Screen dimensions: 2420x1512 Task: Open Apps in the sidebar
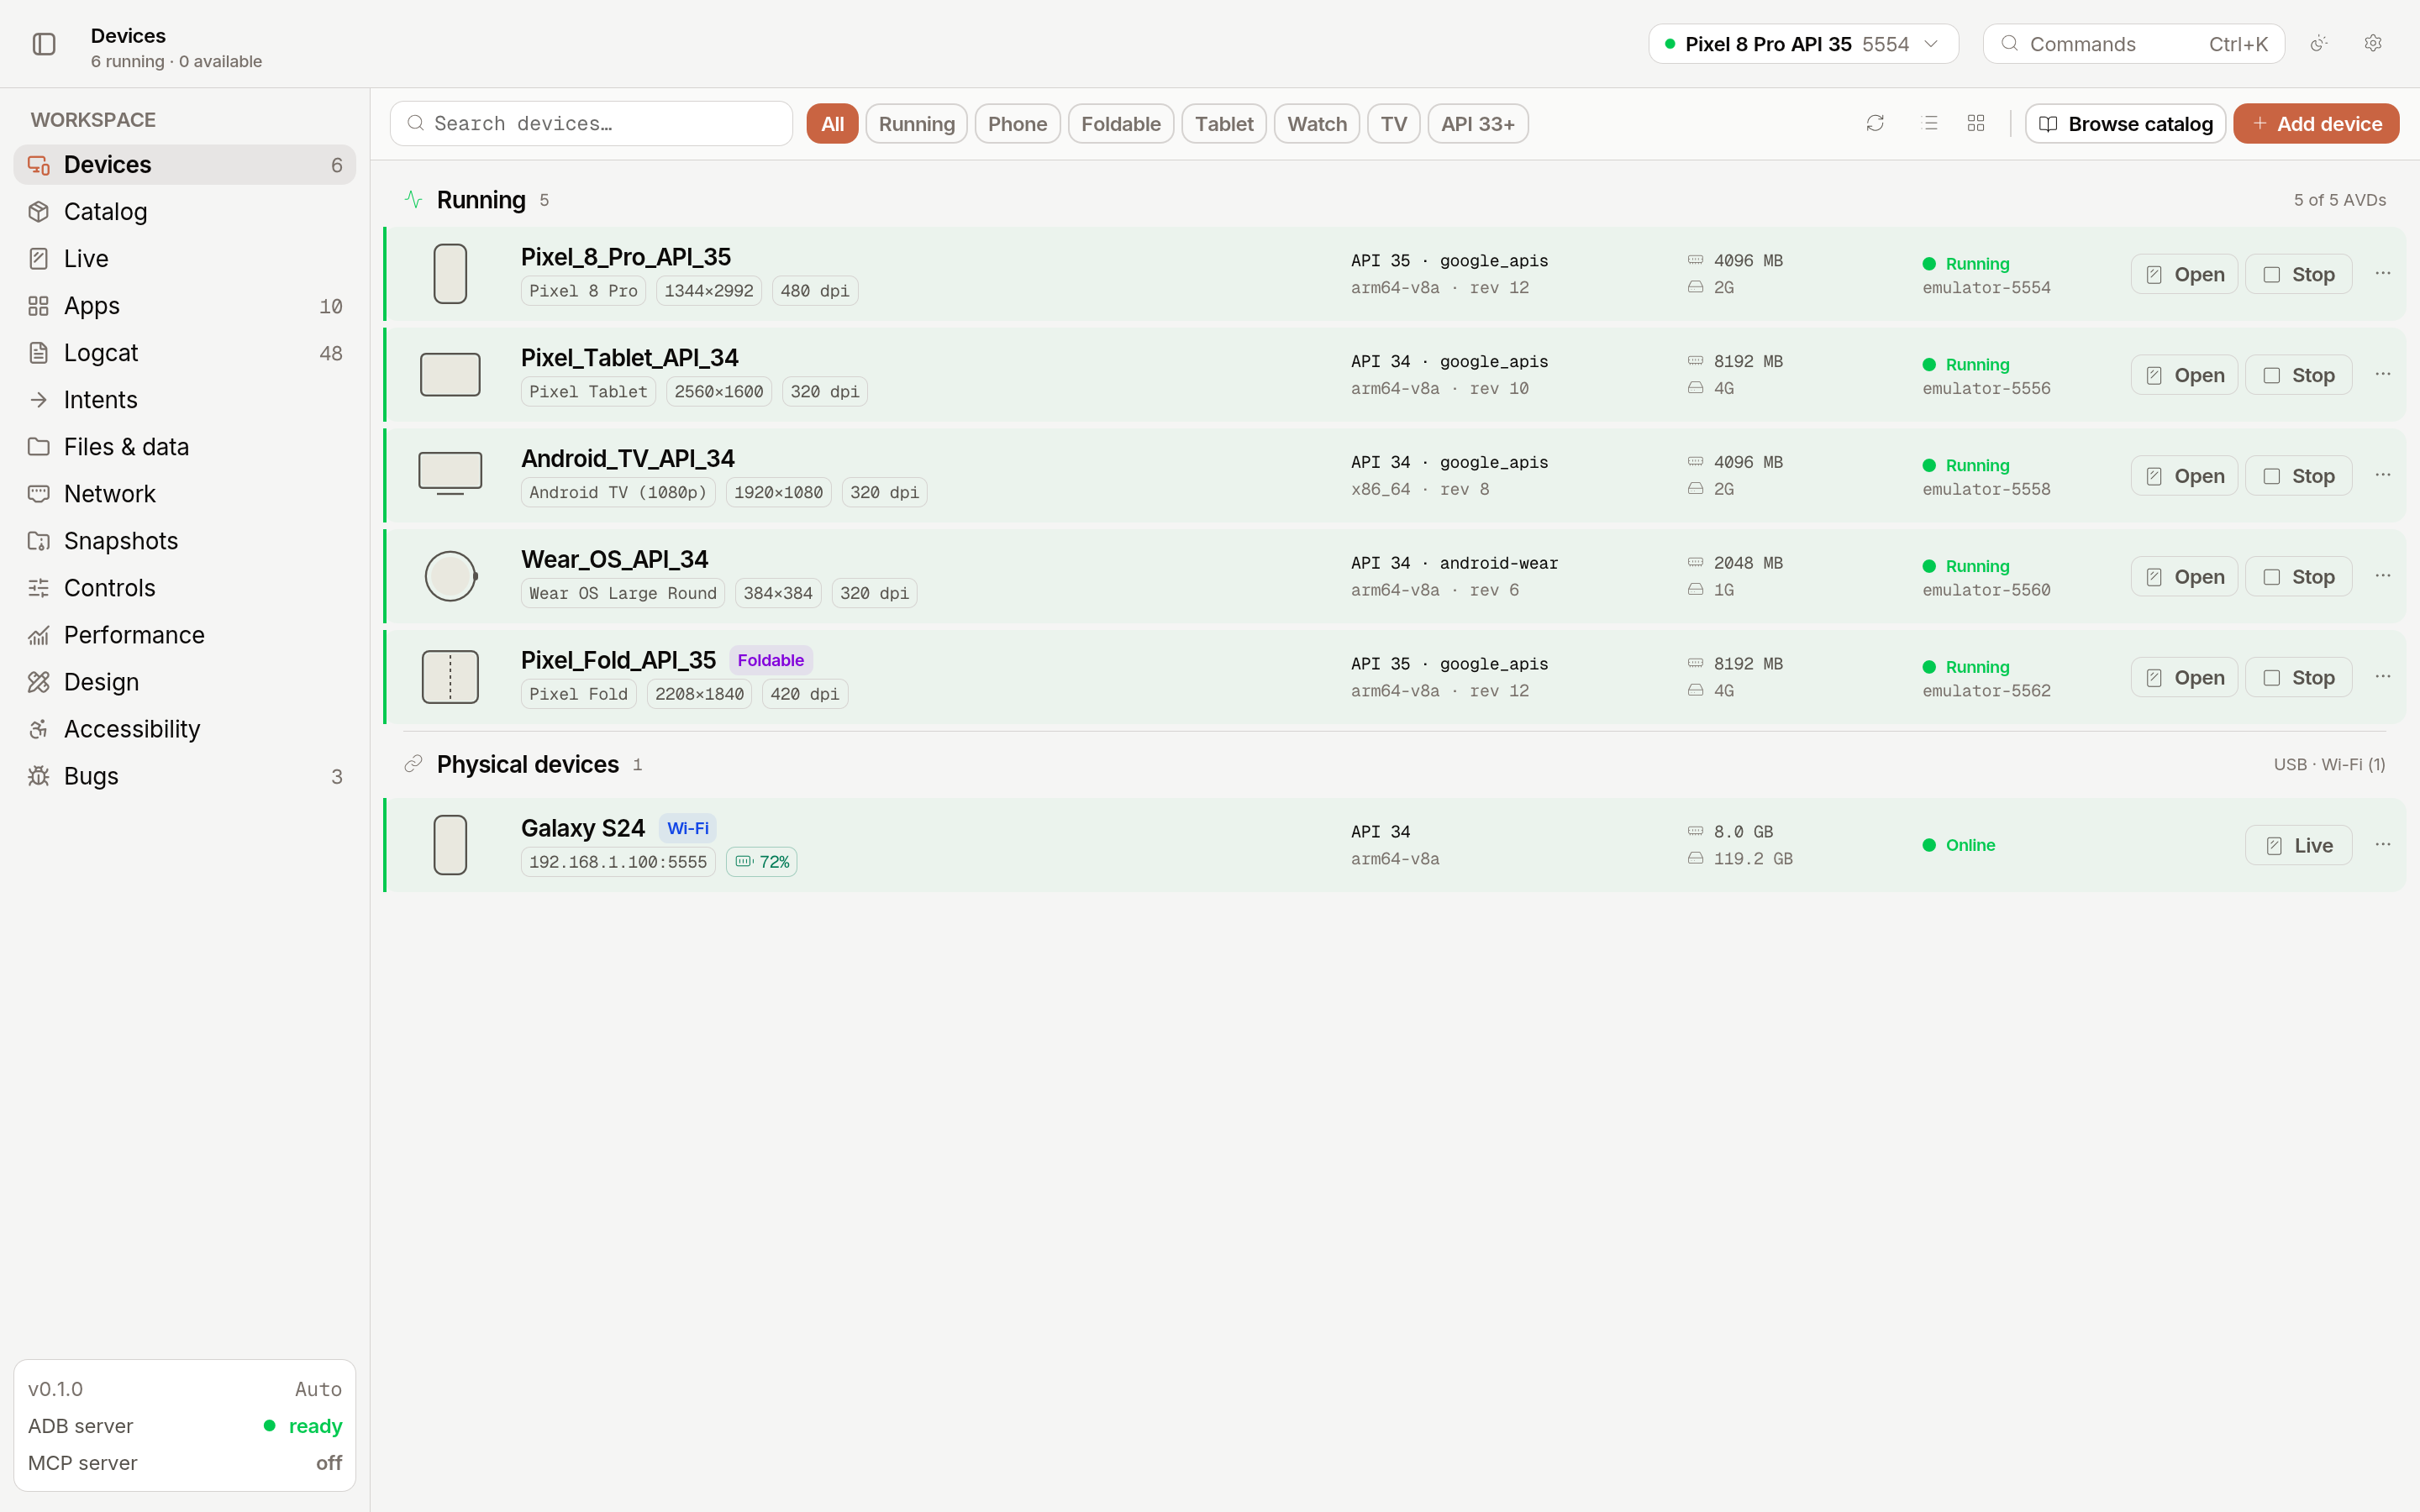click(185, 306)
